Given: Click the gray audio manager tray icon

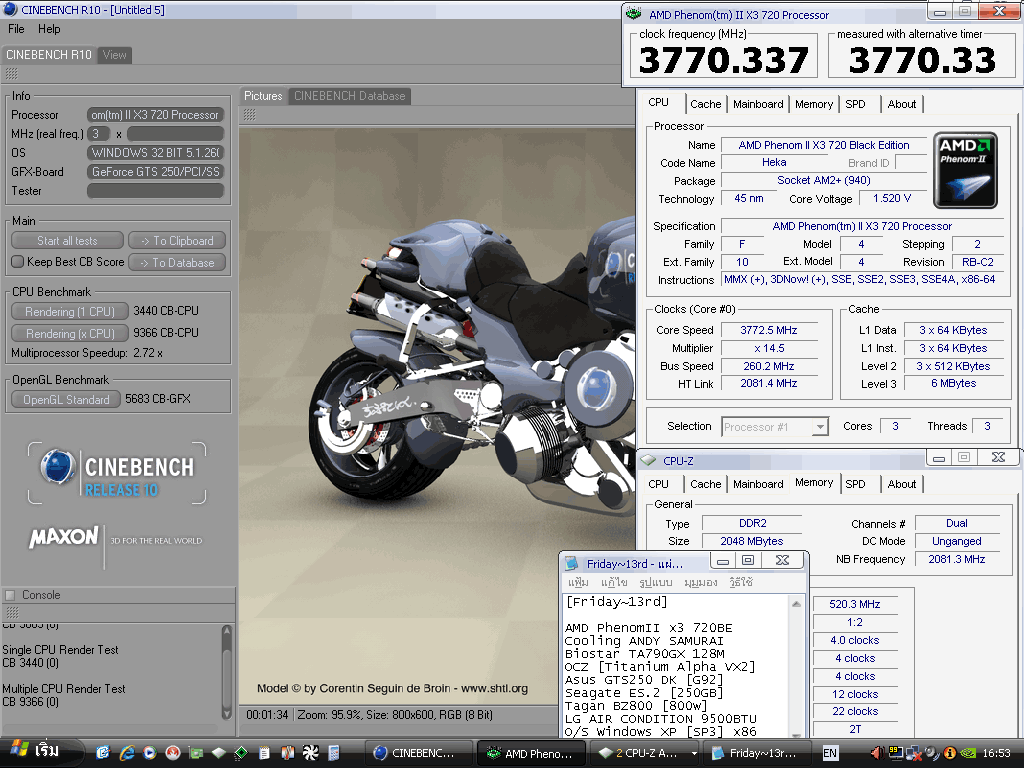Looking at the screenshot, I should point(932,753).
